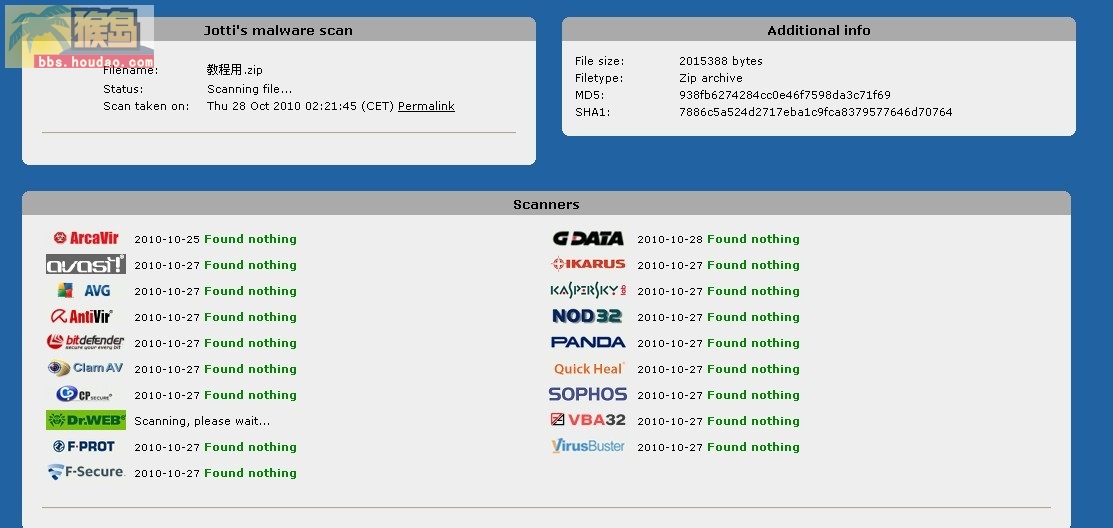Viewport: 1113px width, 528px height.
Task: Select the F-PROT logo
Action: (84, 446)
